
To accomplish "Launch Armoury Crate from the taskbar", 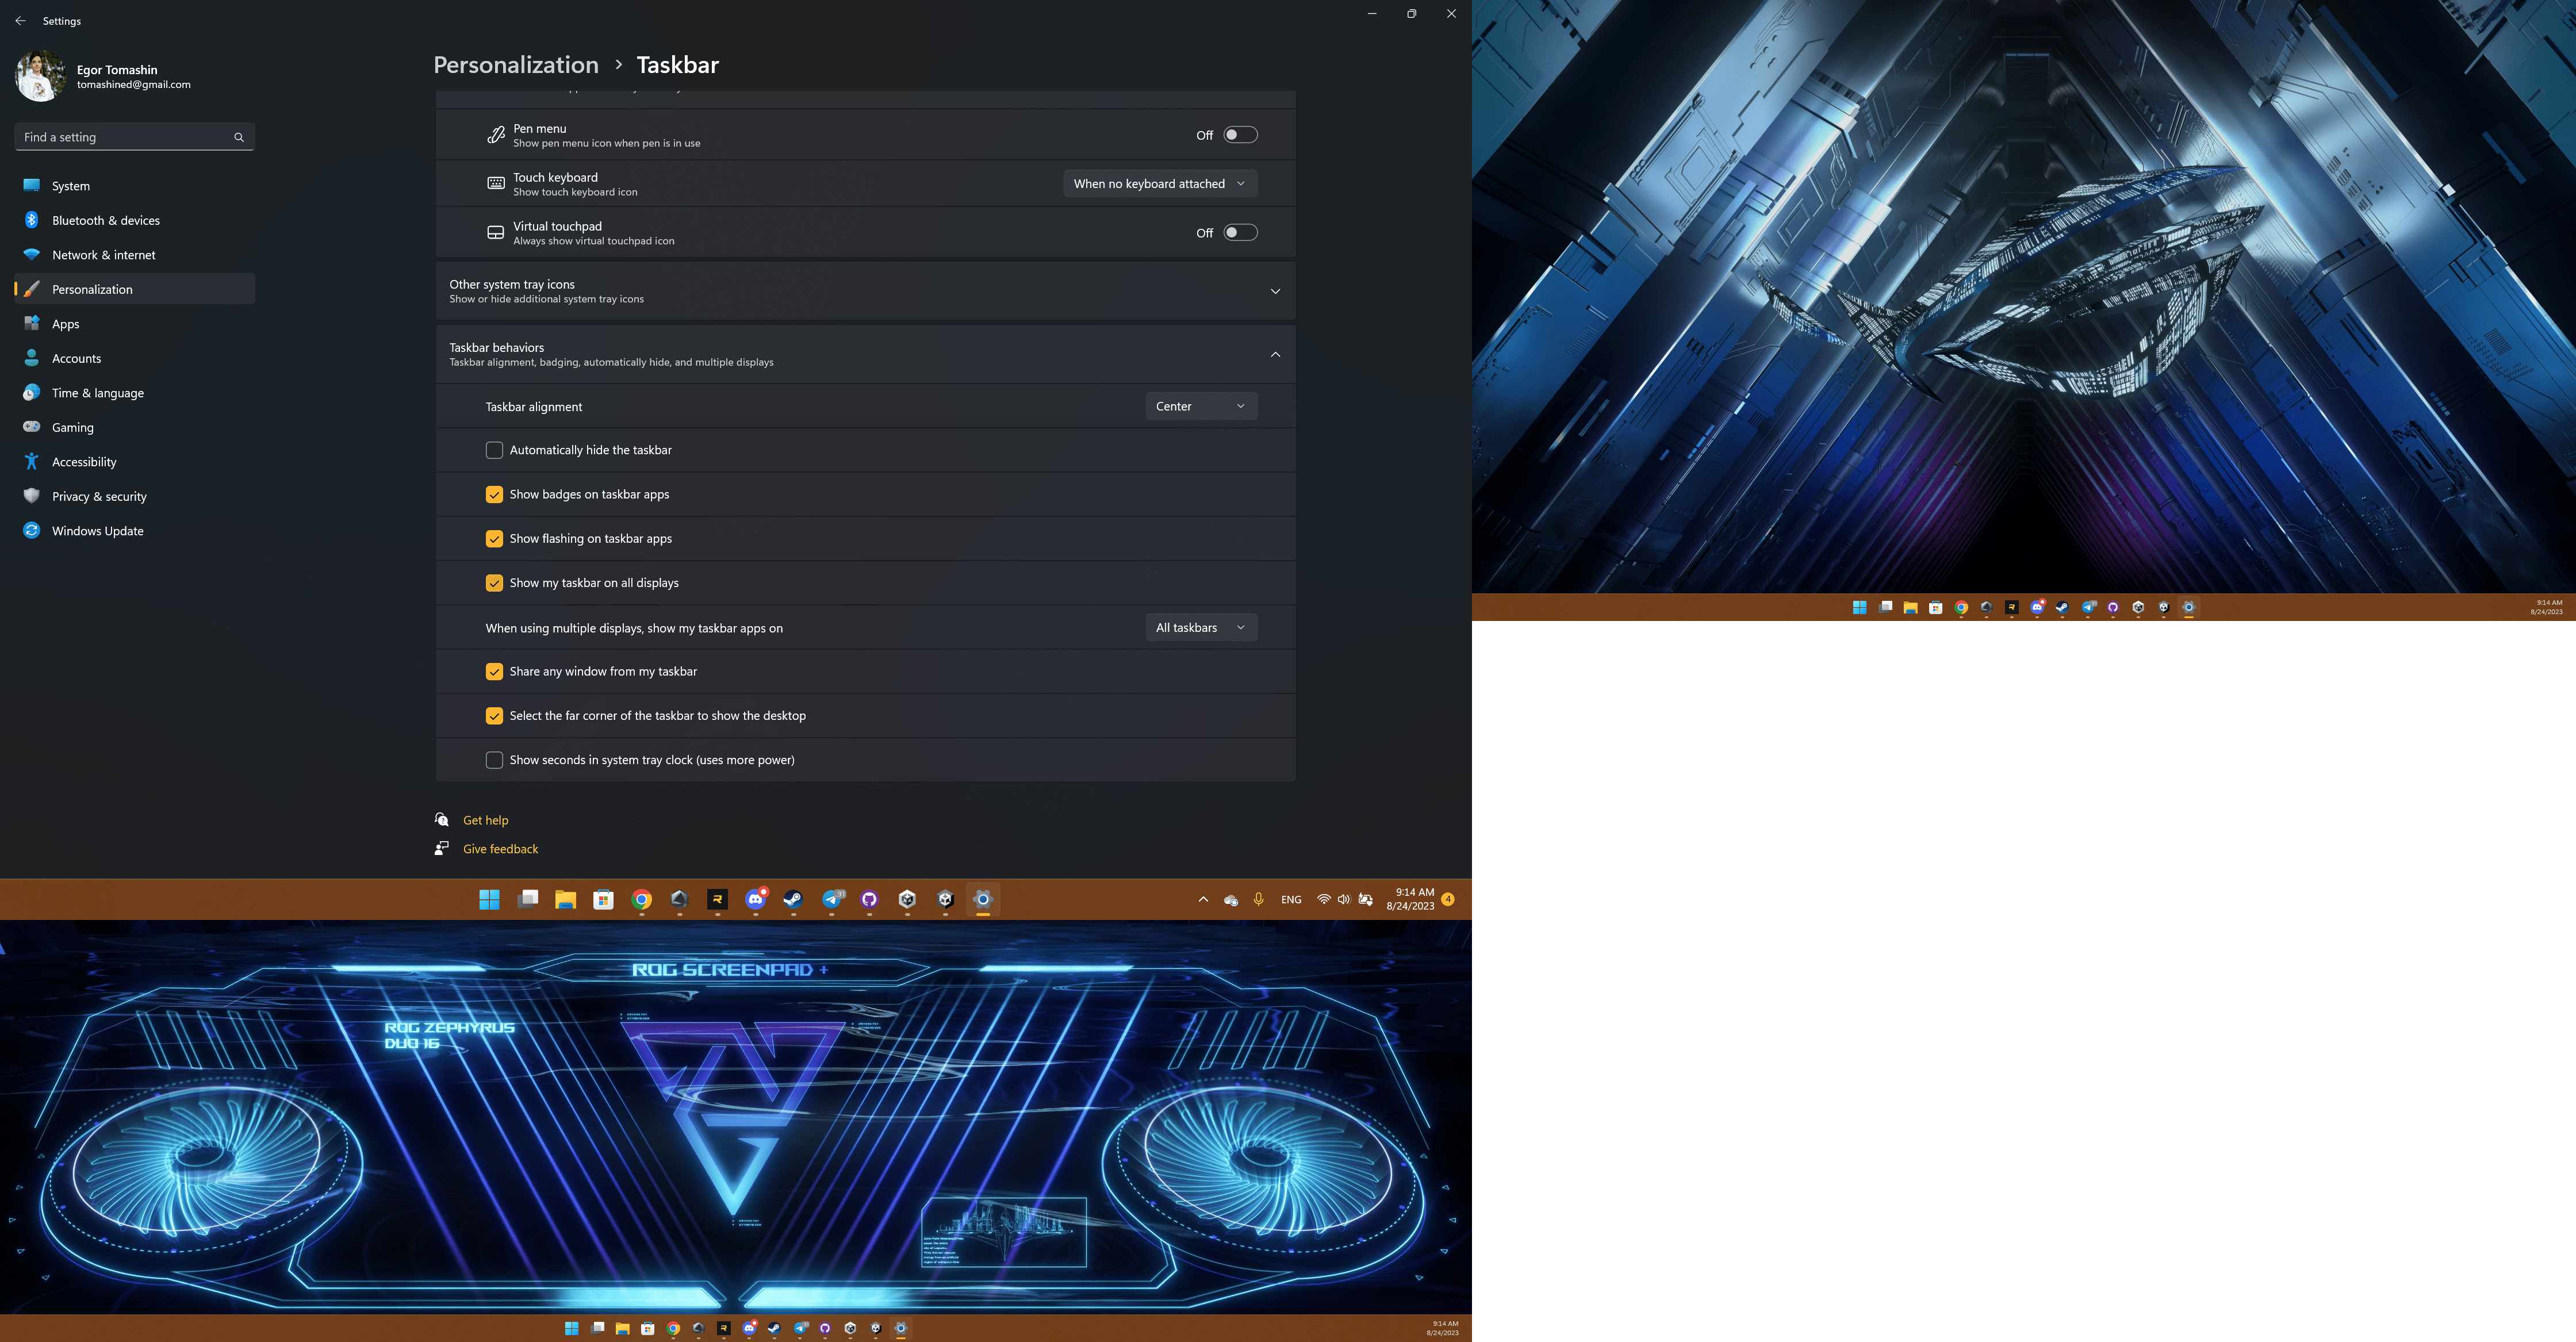I will [x=680, y=899].
